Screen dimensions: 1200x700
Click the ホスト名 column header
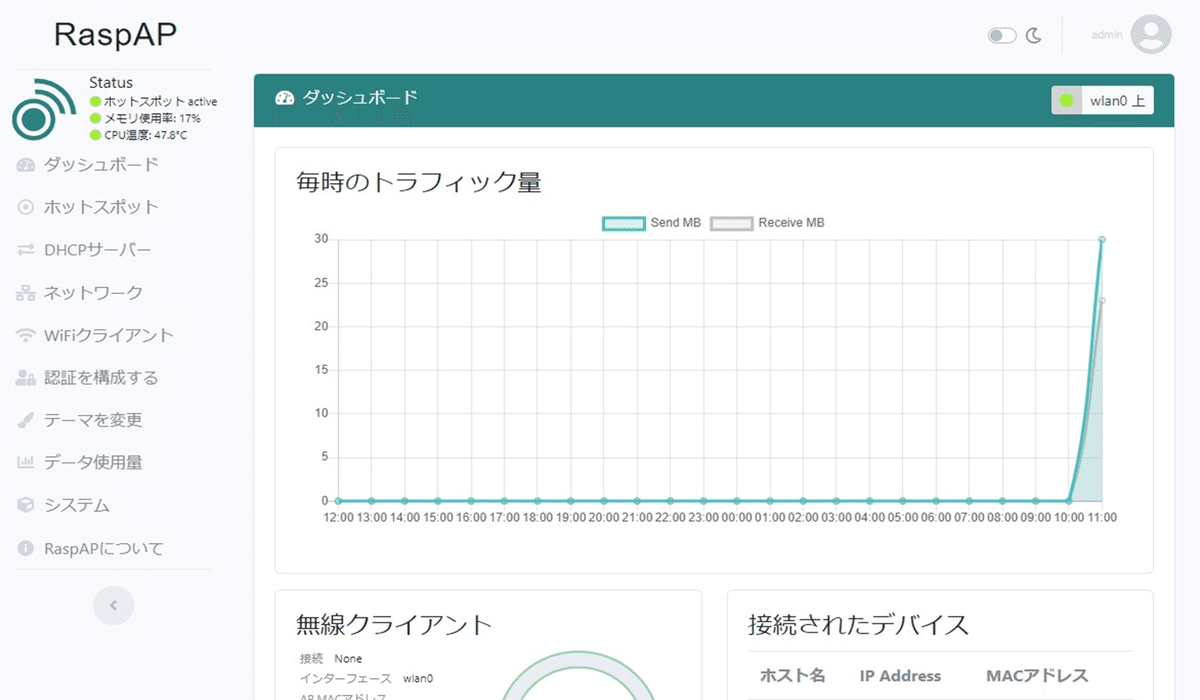[x=792, y=676]
